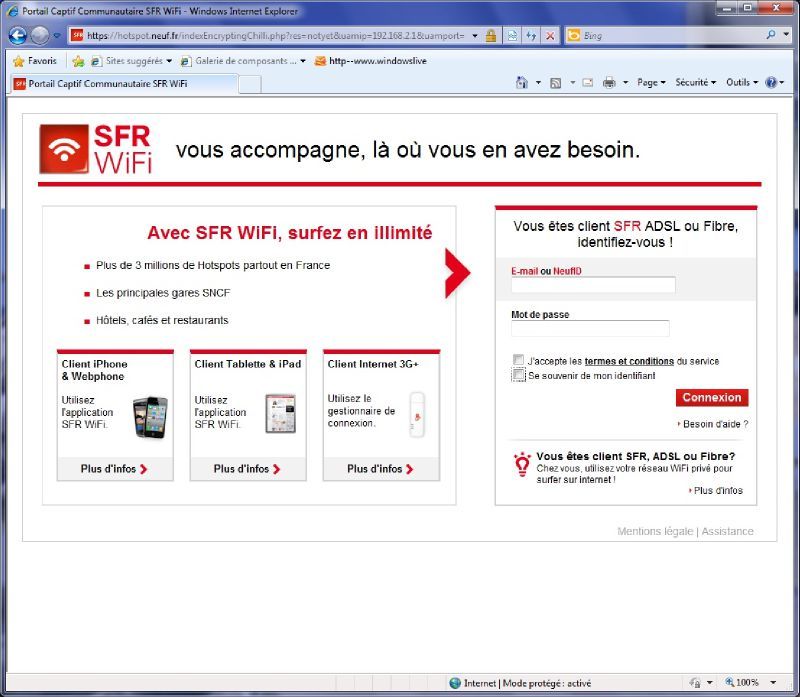
Task: Click the 3G+ USB key image
Action: pos(417,414)
